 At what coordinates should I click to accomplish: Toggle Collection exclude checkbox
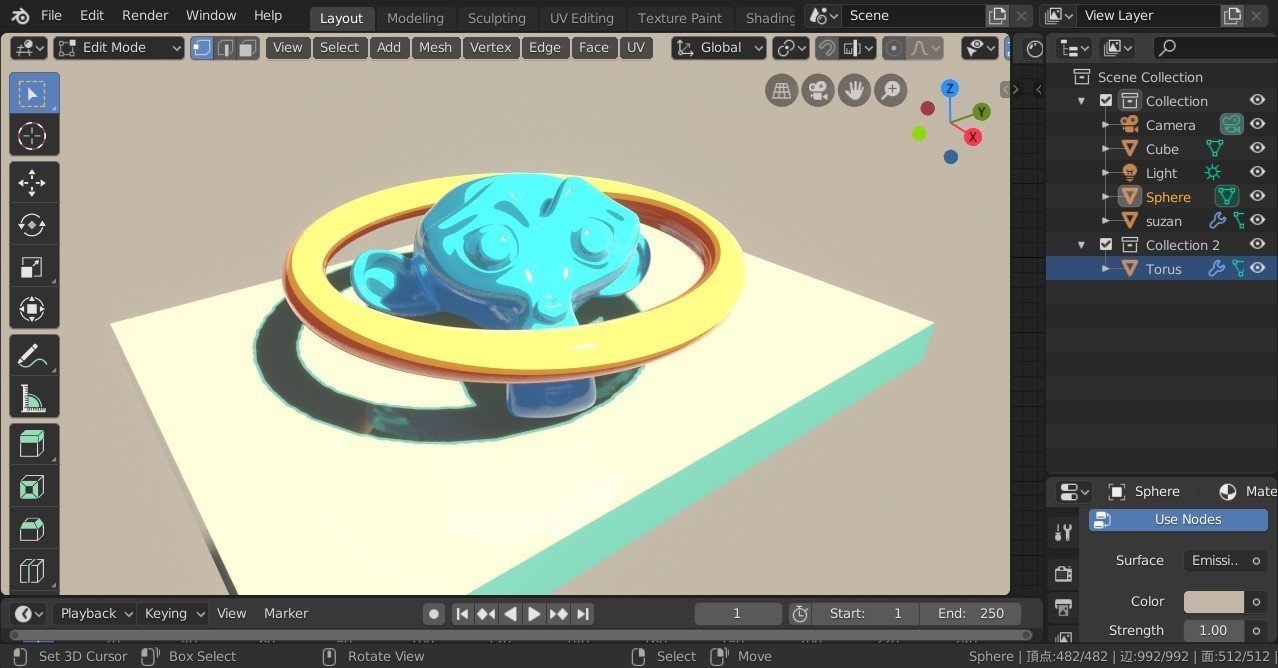pyautogui.click(x=1106, y=101)
